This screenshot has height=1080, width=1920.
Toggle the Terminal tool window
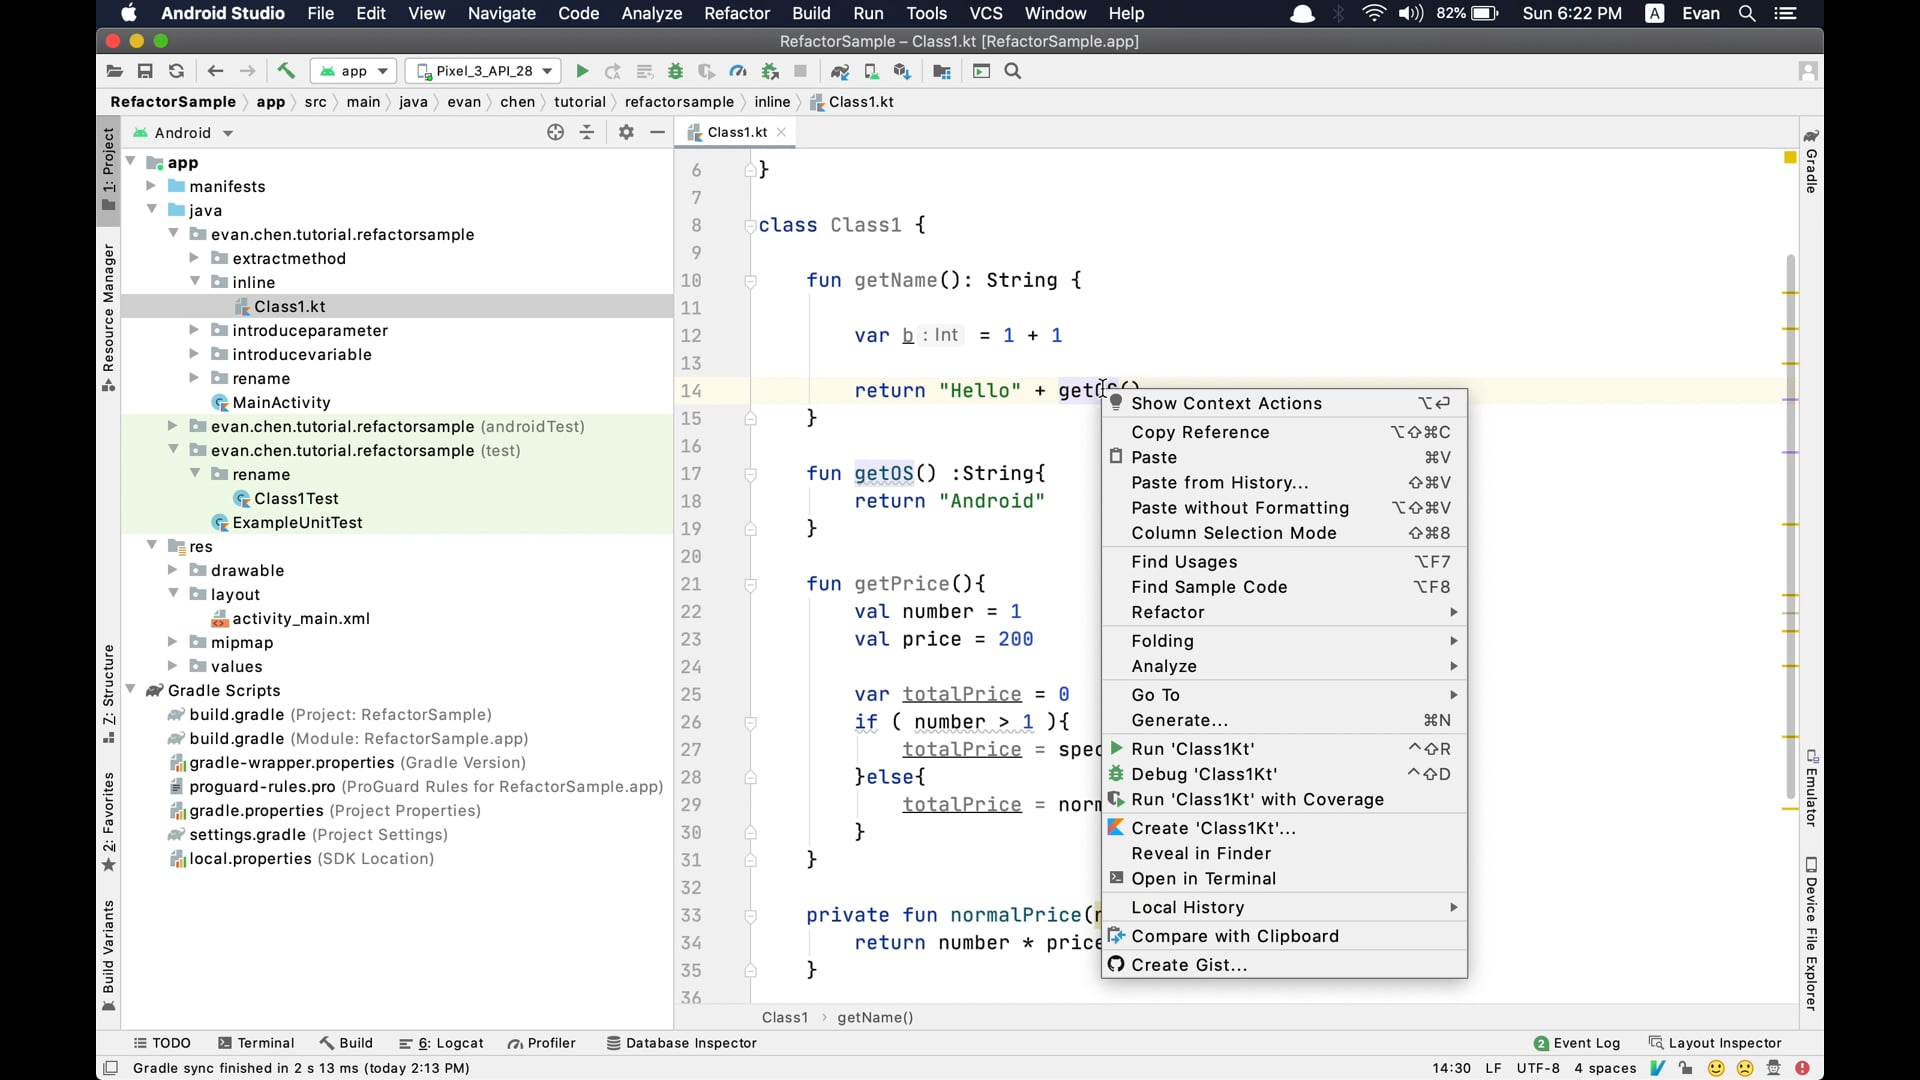click(256, 1043)
